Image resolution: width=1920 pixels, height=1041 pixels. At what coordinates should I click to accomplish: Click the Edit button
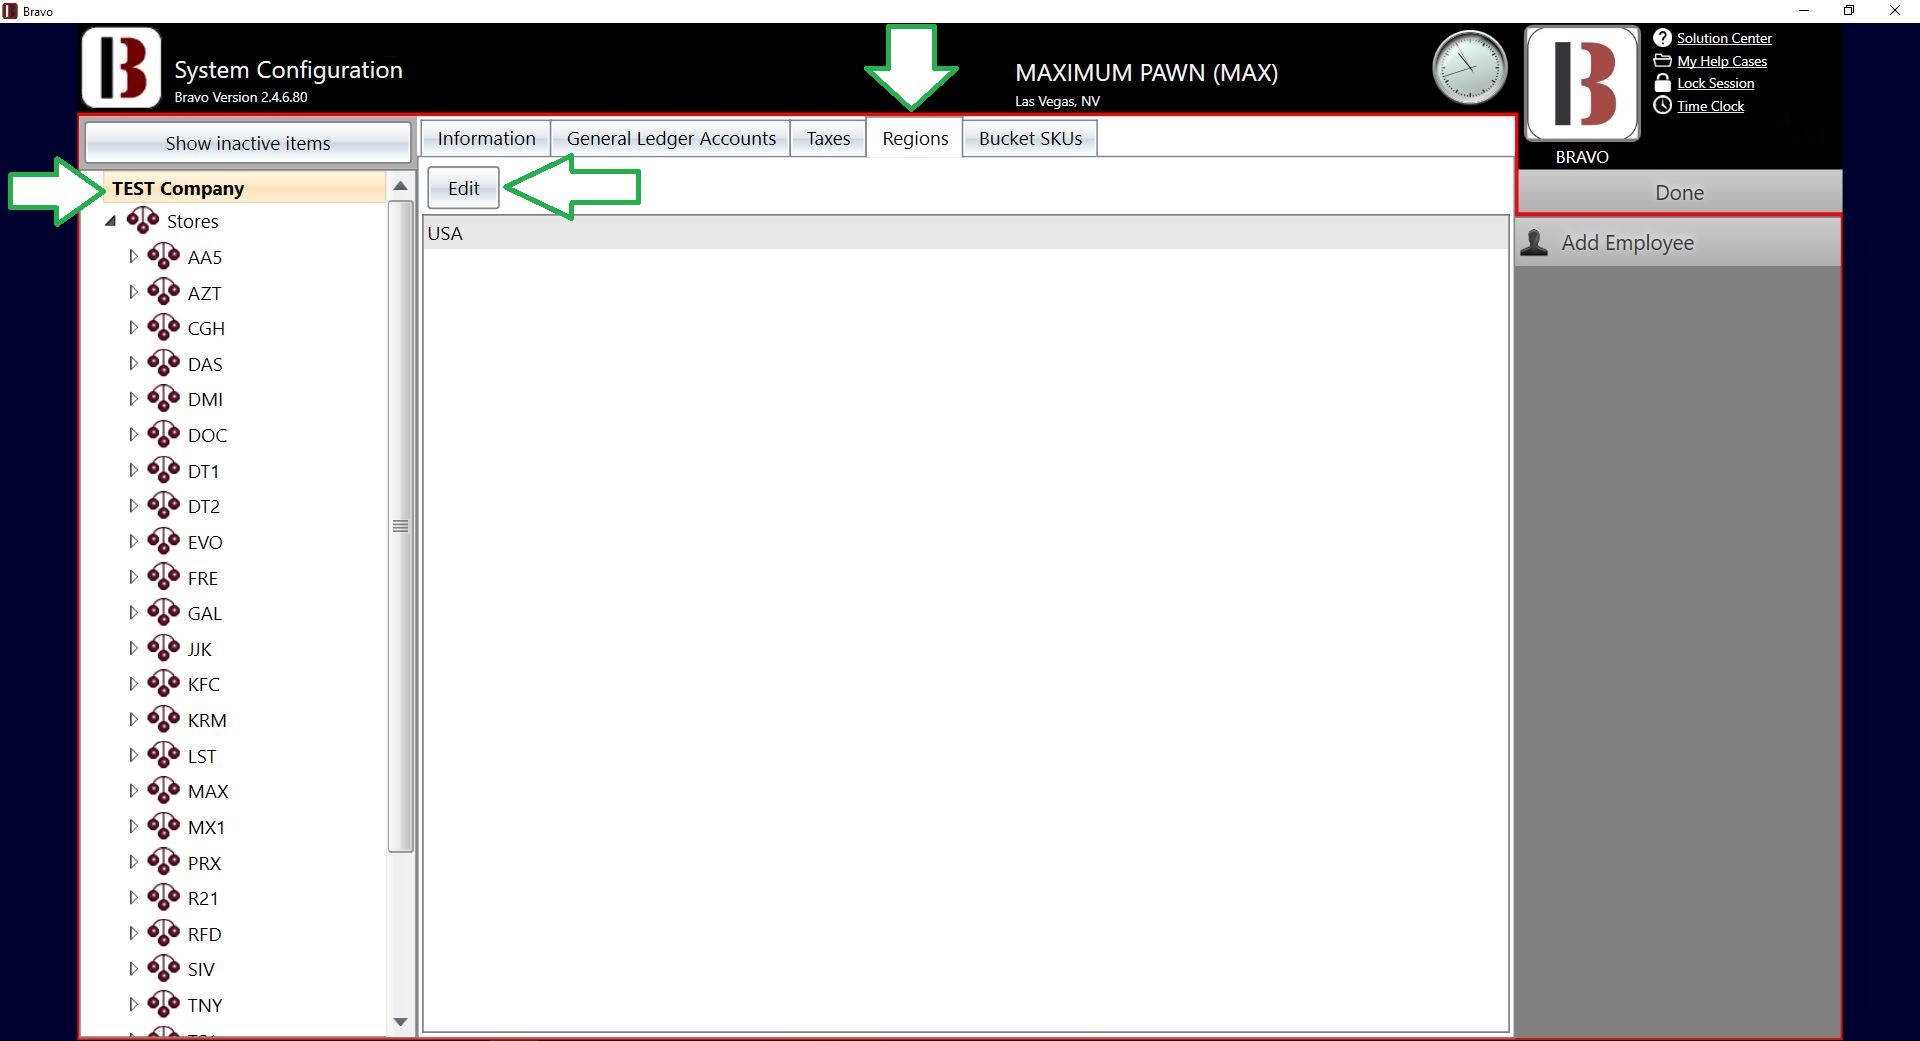point(463,188)
